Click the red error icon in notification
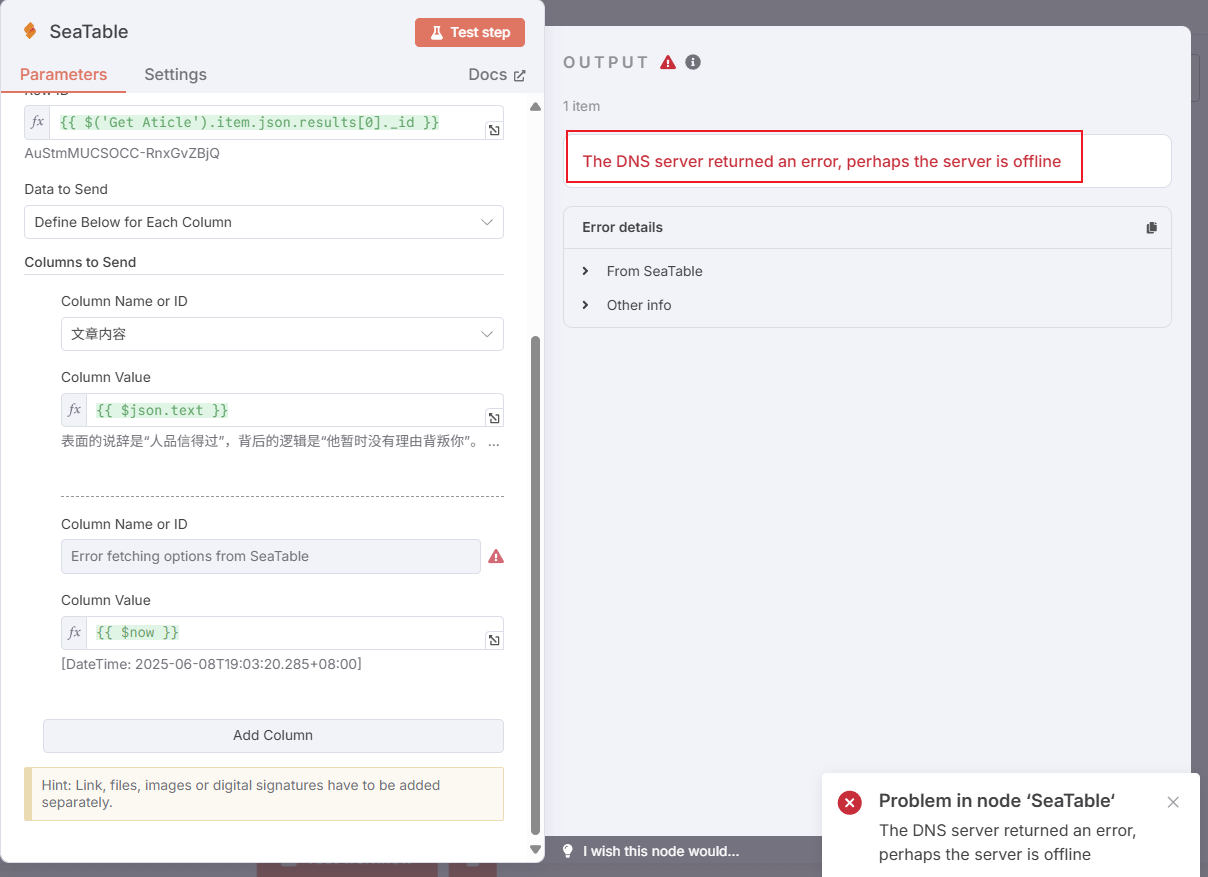 (850, 802)
